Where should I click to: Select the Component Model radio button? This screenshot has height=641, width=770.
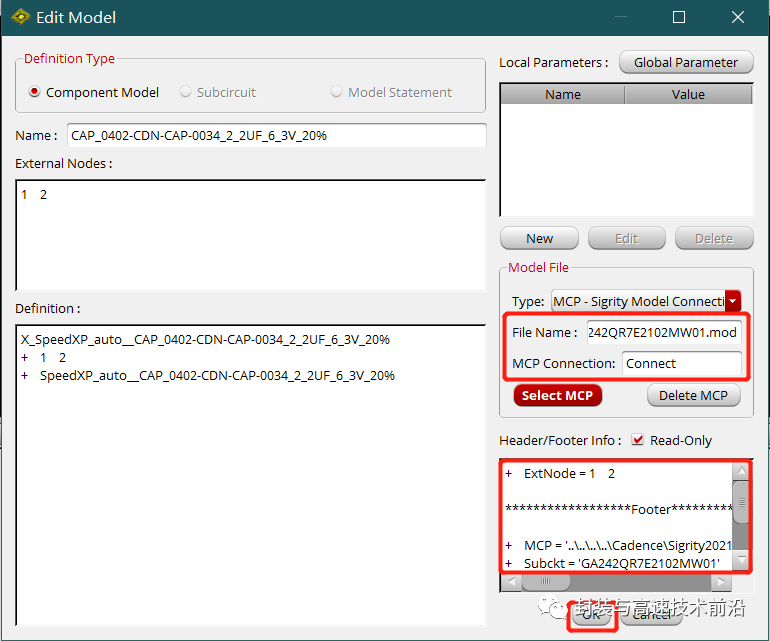coord(34,92)
